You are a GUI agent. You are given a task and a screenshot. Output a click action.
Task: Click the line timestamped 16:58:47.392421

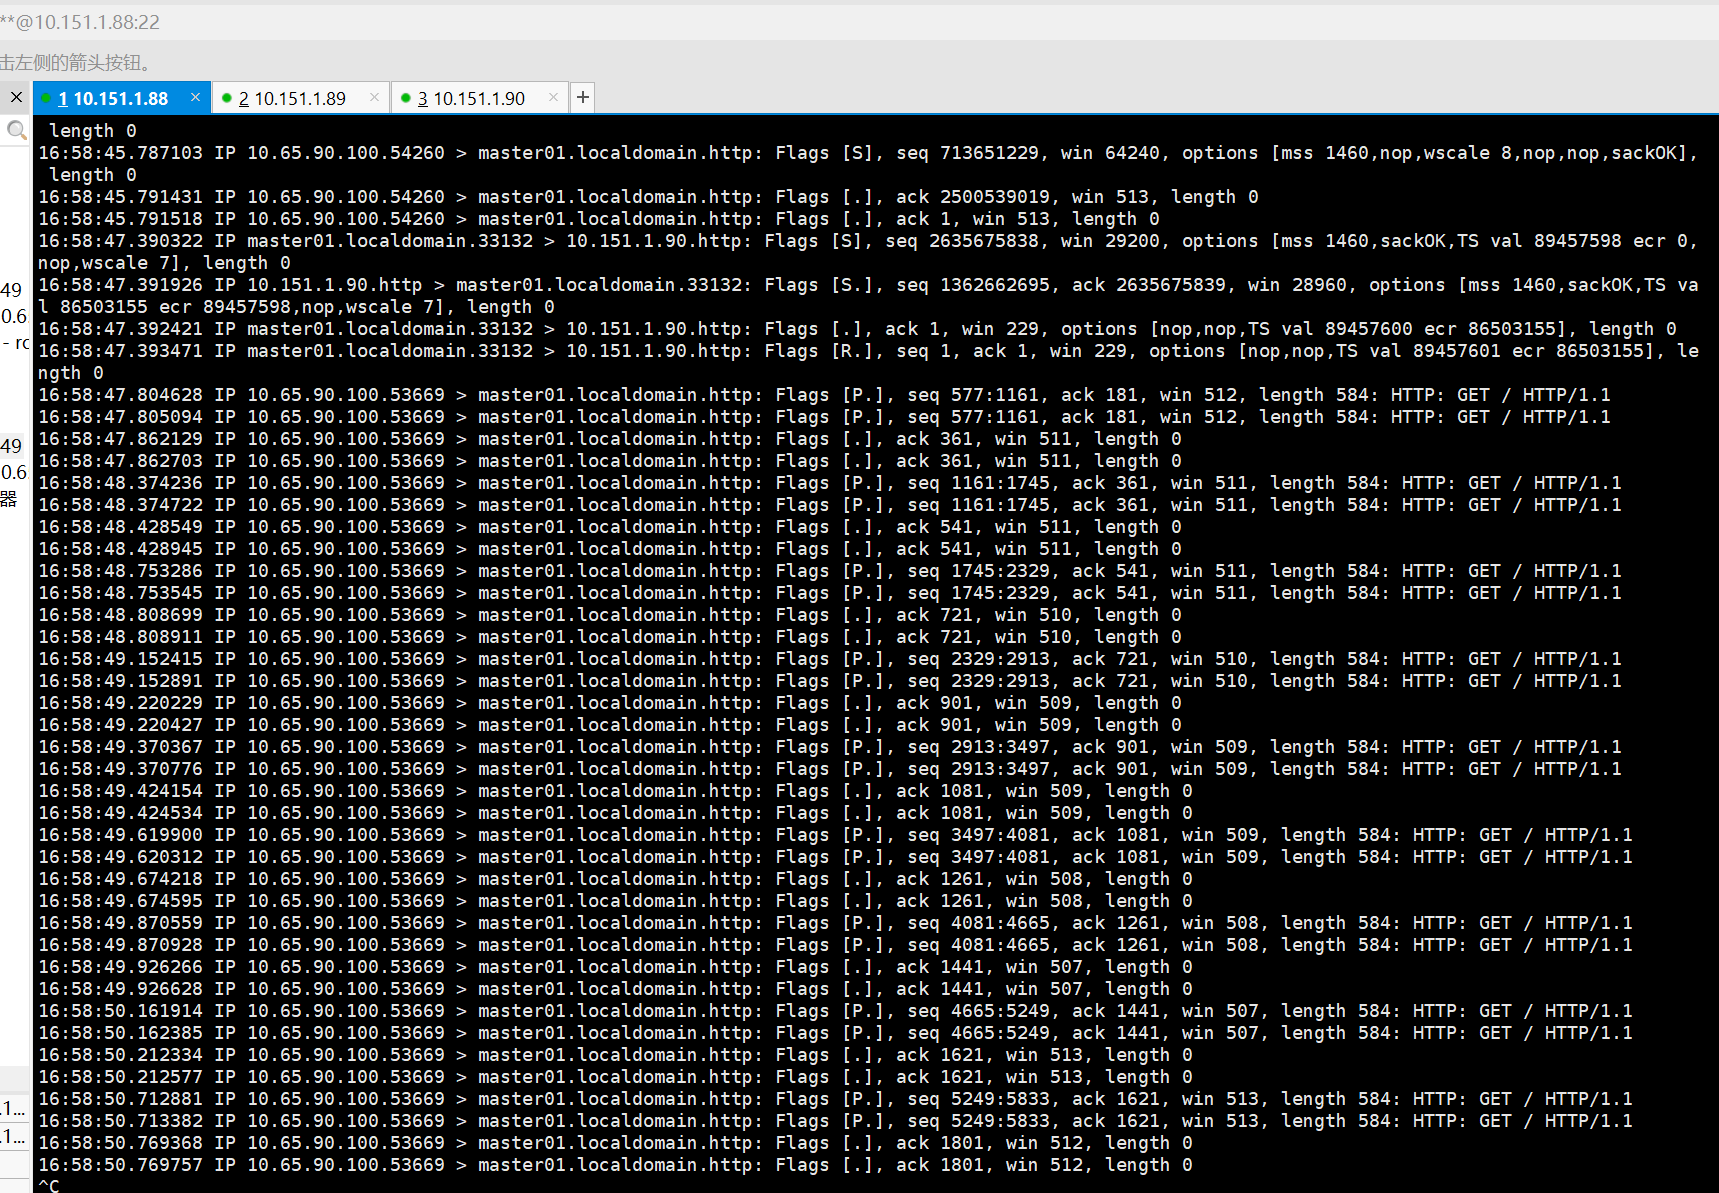[857, 329]
